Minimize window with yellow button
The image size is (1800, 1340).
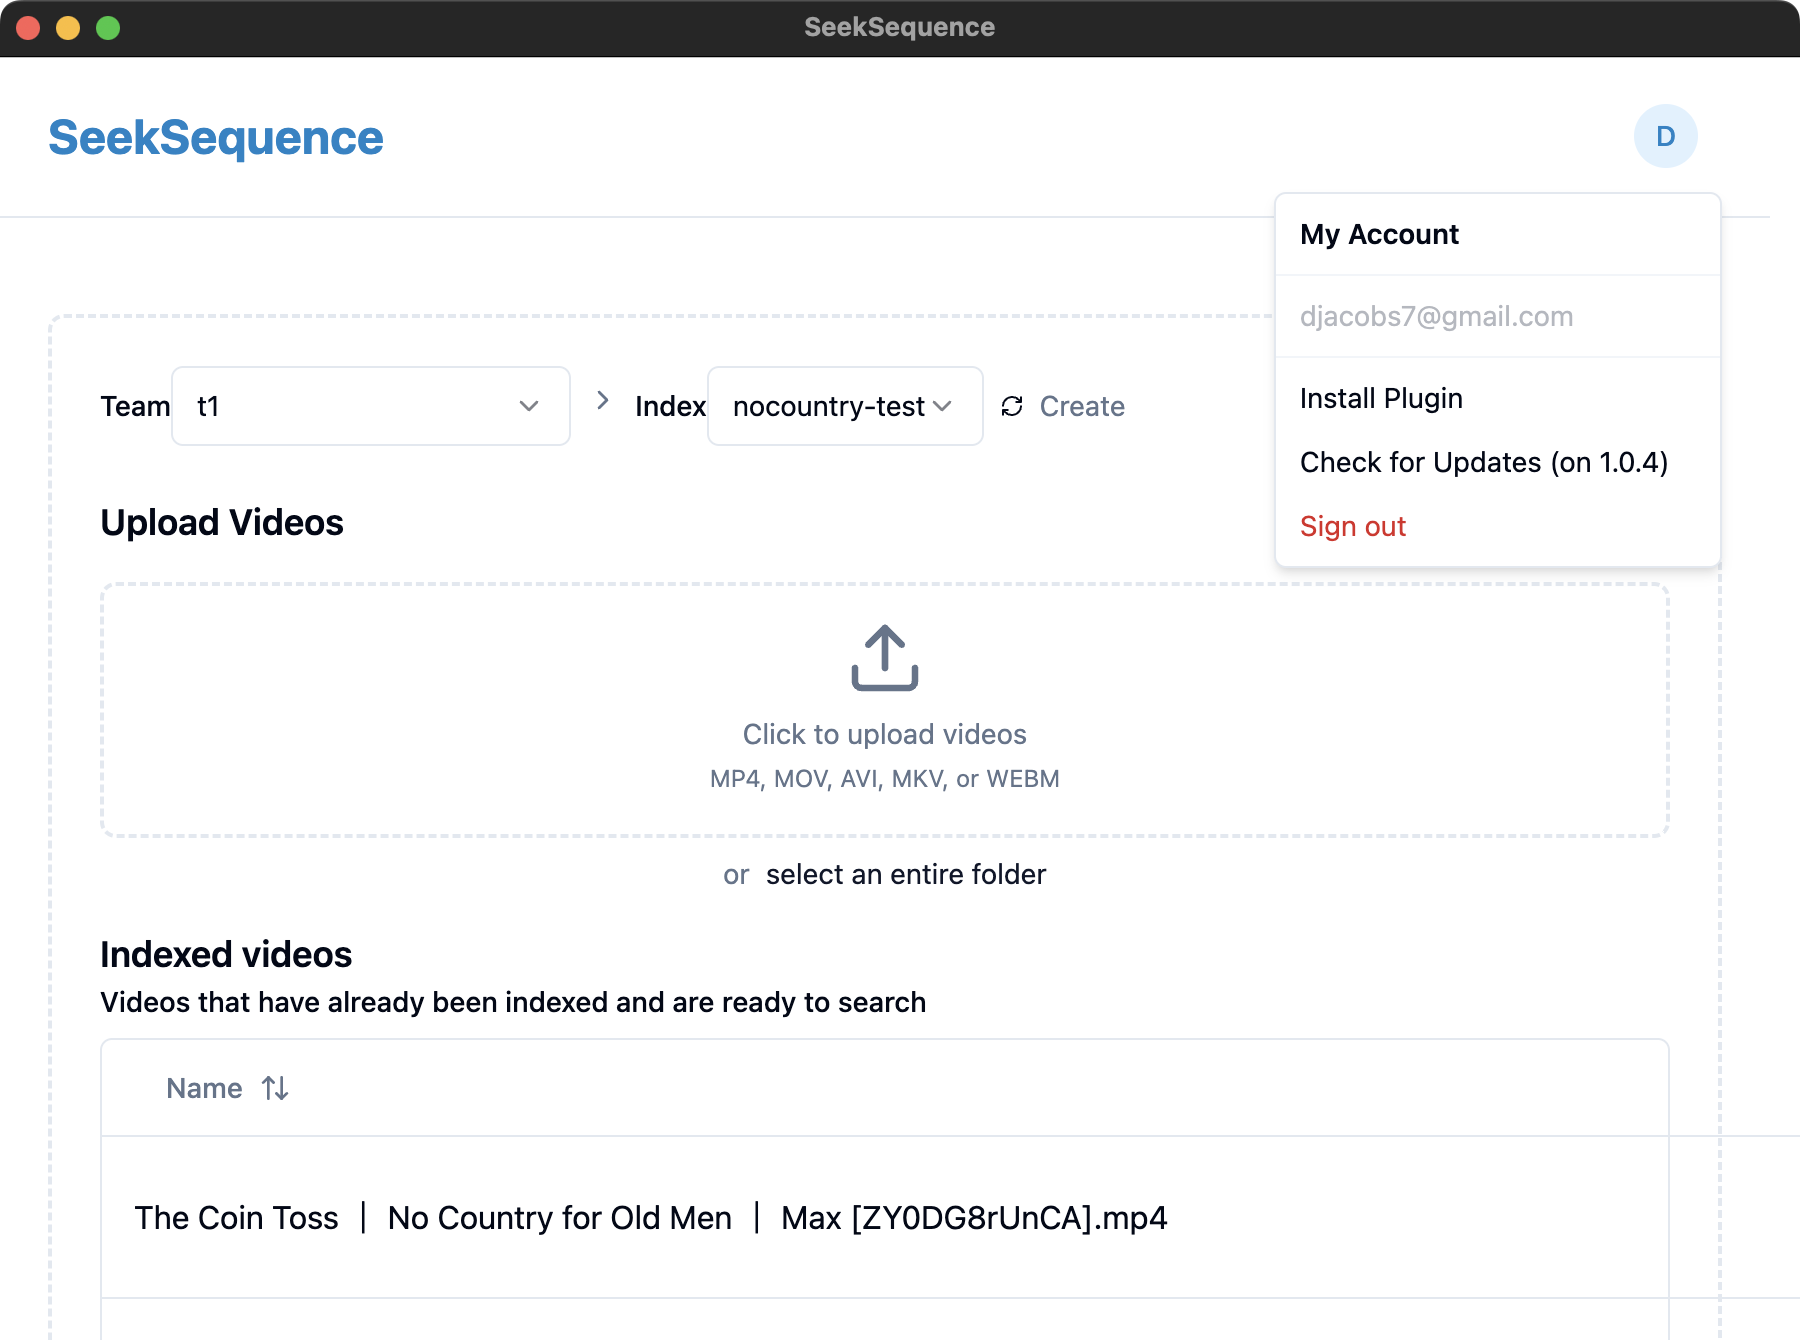(x=68, y=28)
